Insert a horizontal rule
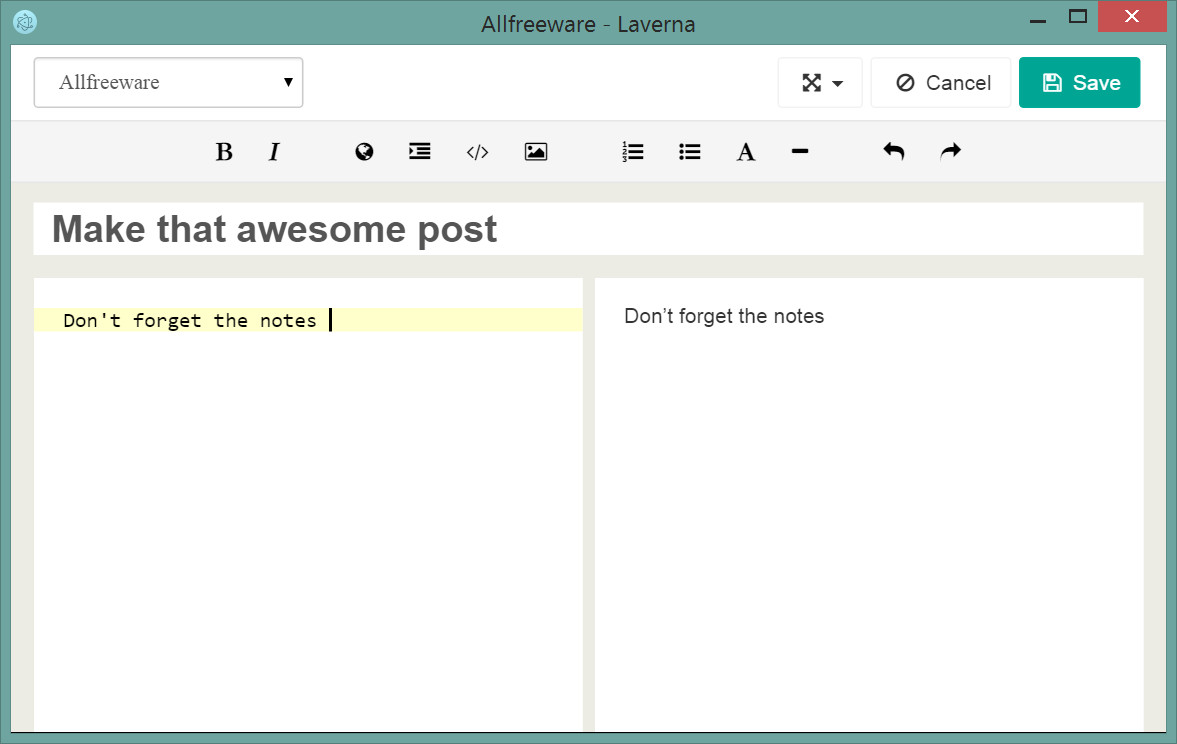The height and width of the screenshot is (744, 1177). (x=800, y=151)
